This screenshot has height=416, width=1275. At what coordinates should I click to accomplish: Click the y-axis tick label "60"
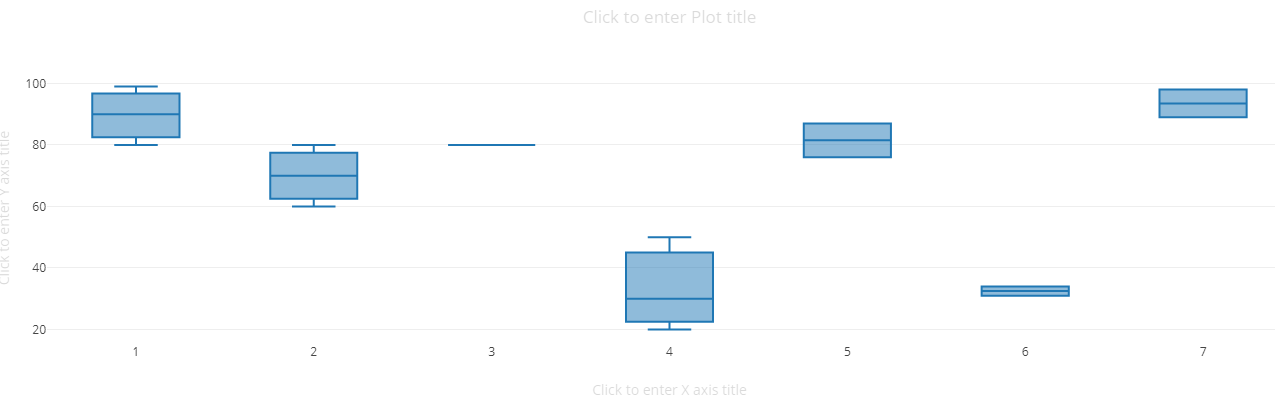40,207
